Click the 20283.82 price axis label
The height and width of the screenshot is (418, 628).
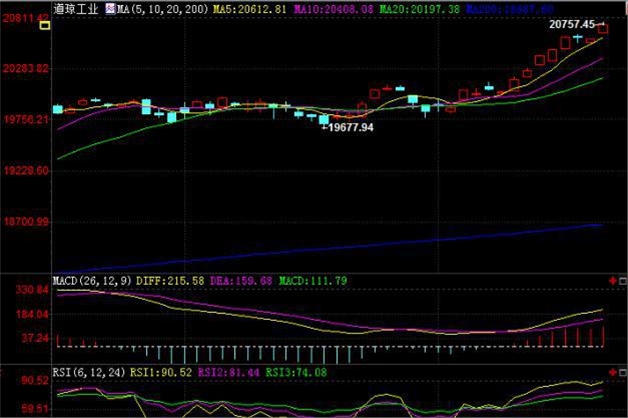pos(26,68)
